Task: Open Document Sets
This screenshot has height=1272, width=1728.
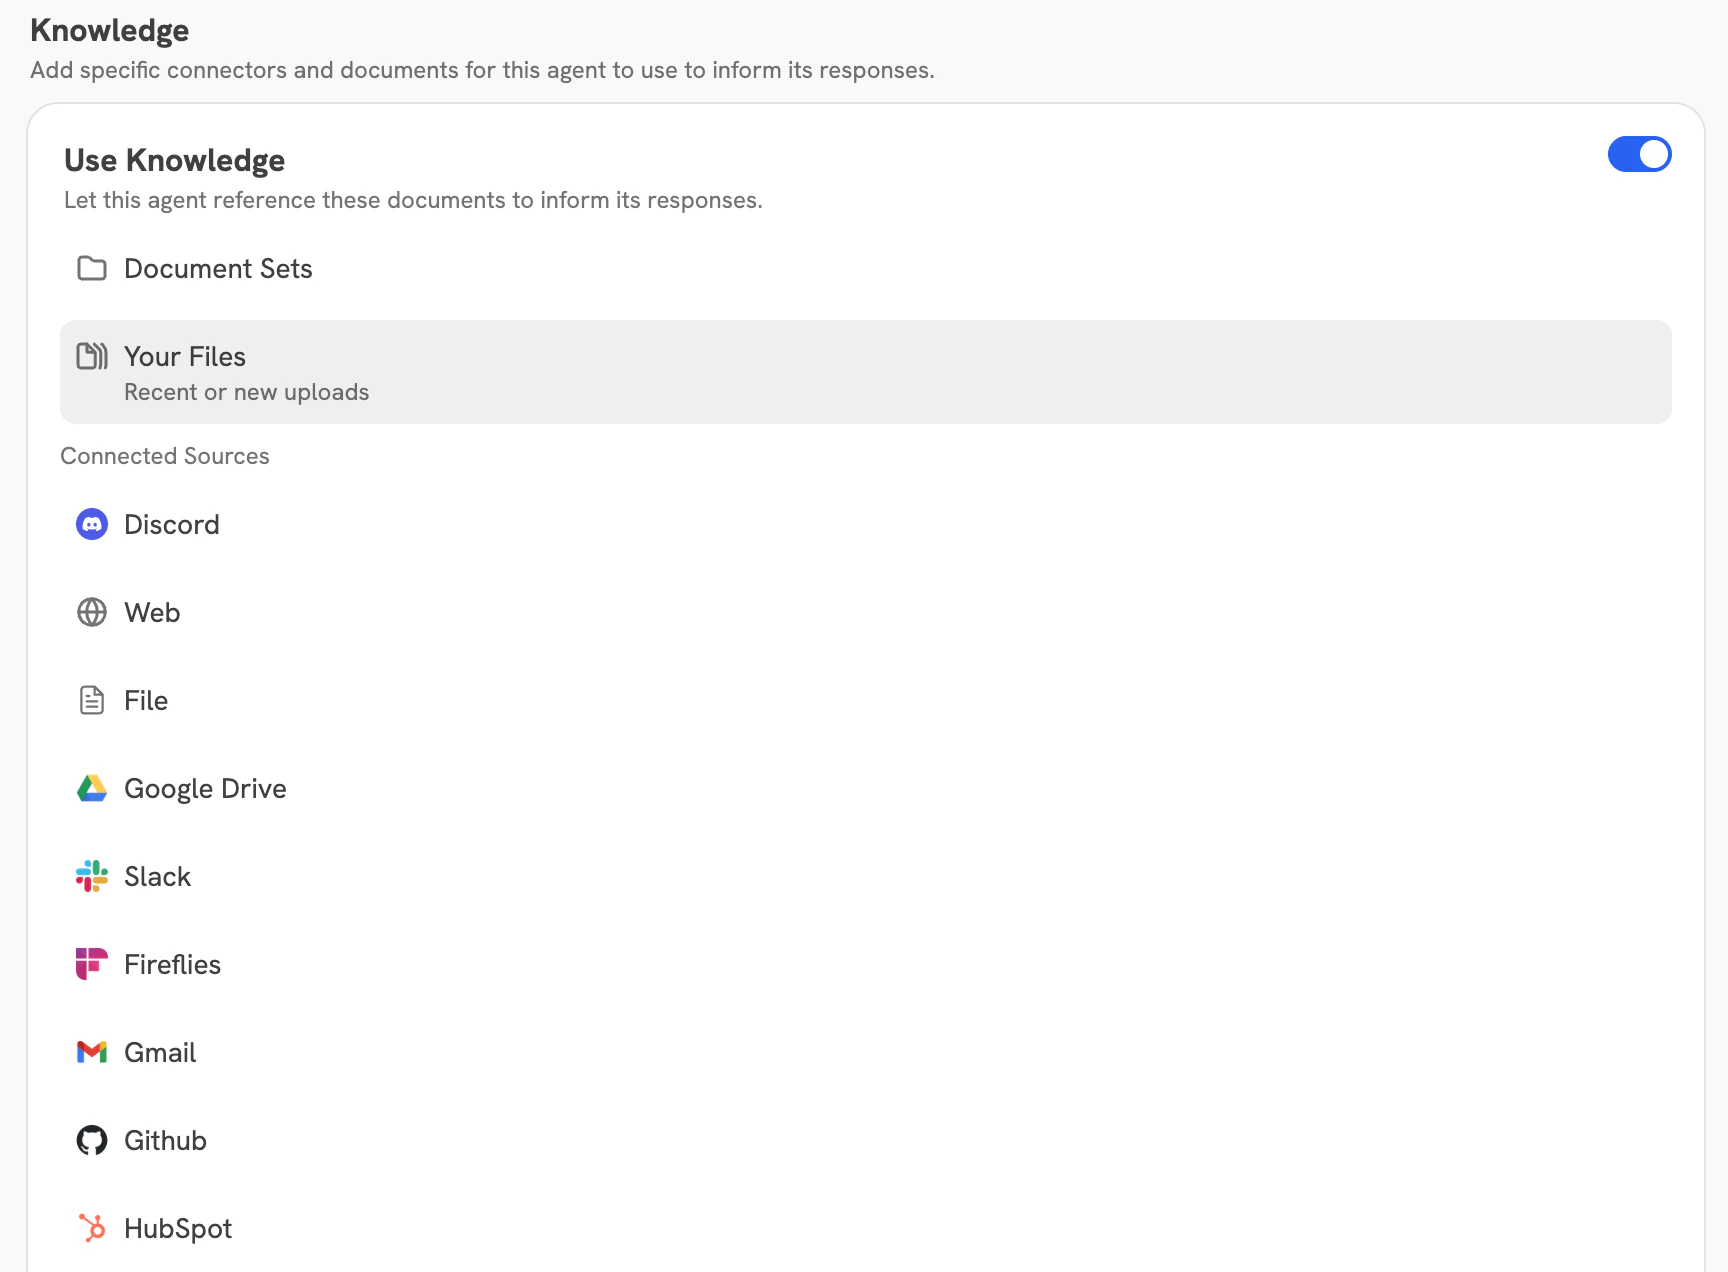Action: (218, 268)
